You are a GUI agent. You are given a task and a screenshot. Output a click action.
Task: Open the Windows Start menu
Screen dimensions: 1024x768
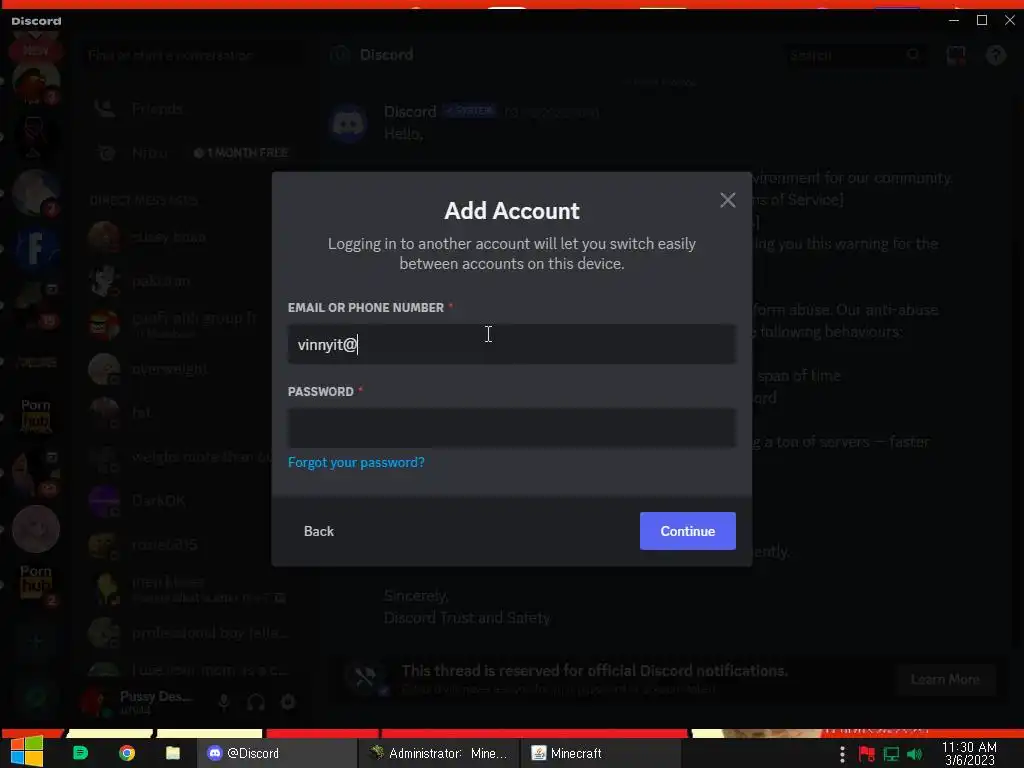point(27,752)
